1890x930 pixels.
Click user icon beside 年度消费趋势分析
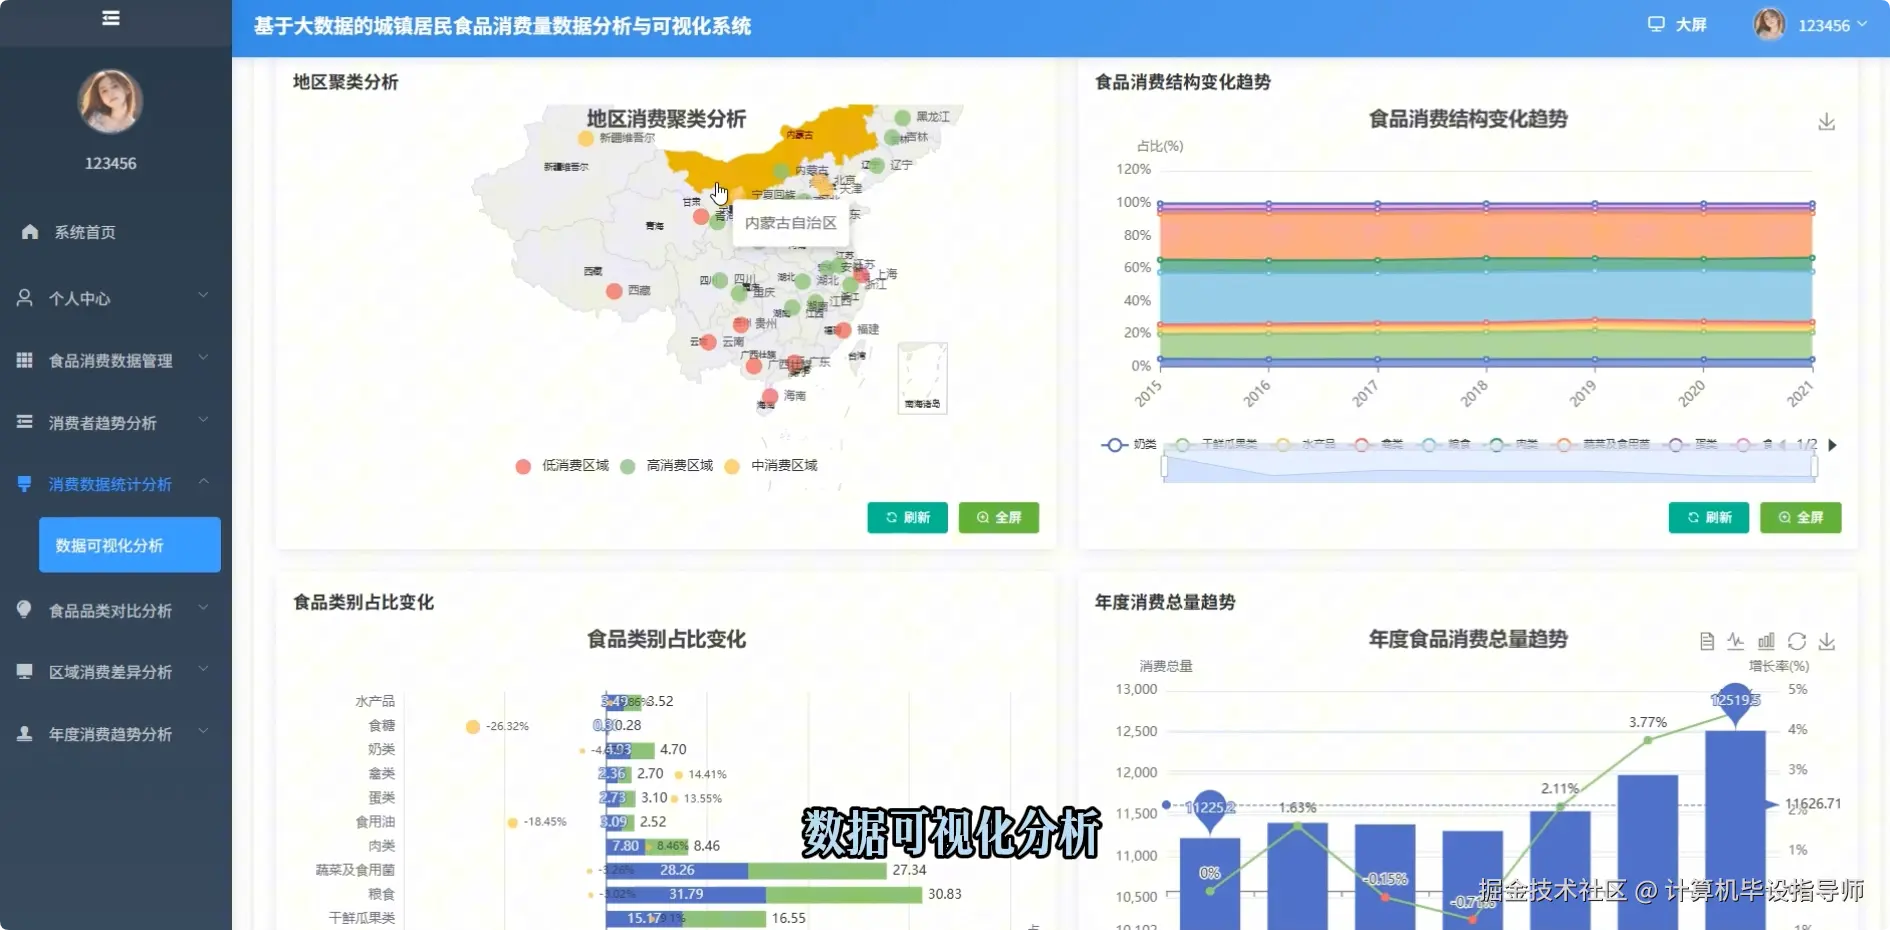pos(25,734)
